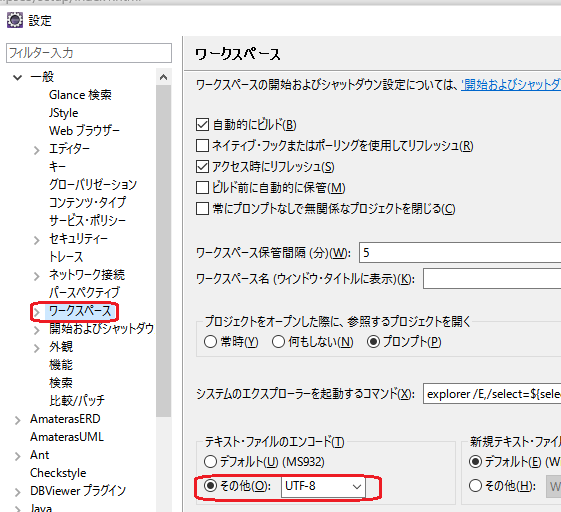Select パースペクティブ in the tree

84,293
